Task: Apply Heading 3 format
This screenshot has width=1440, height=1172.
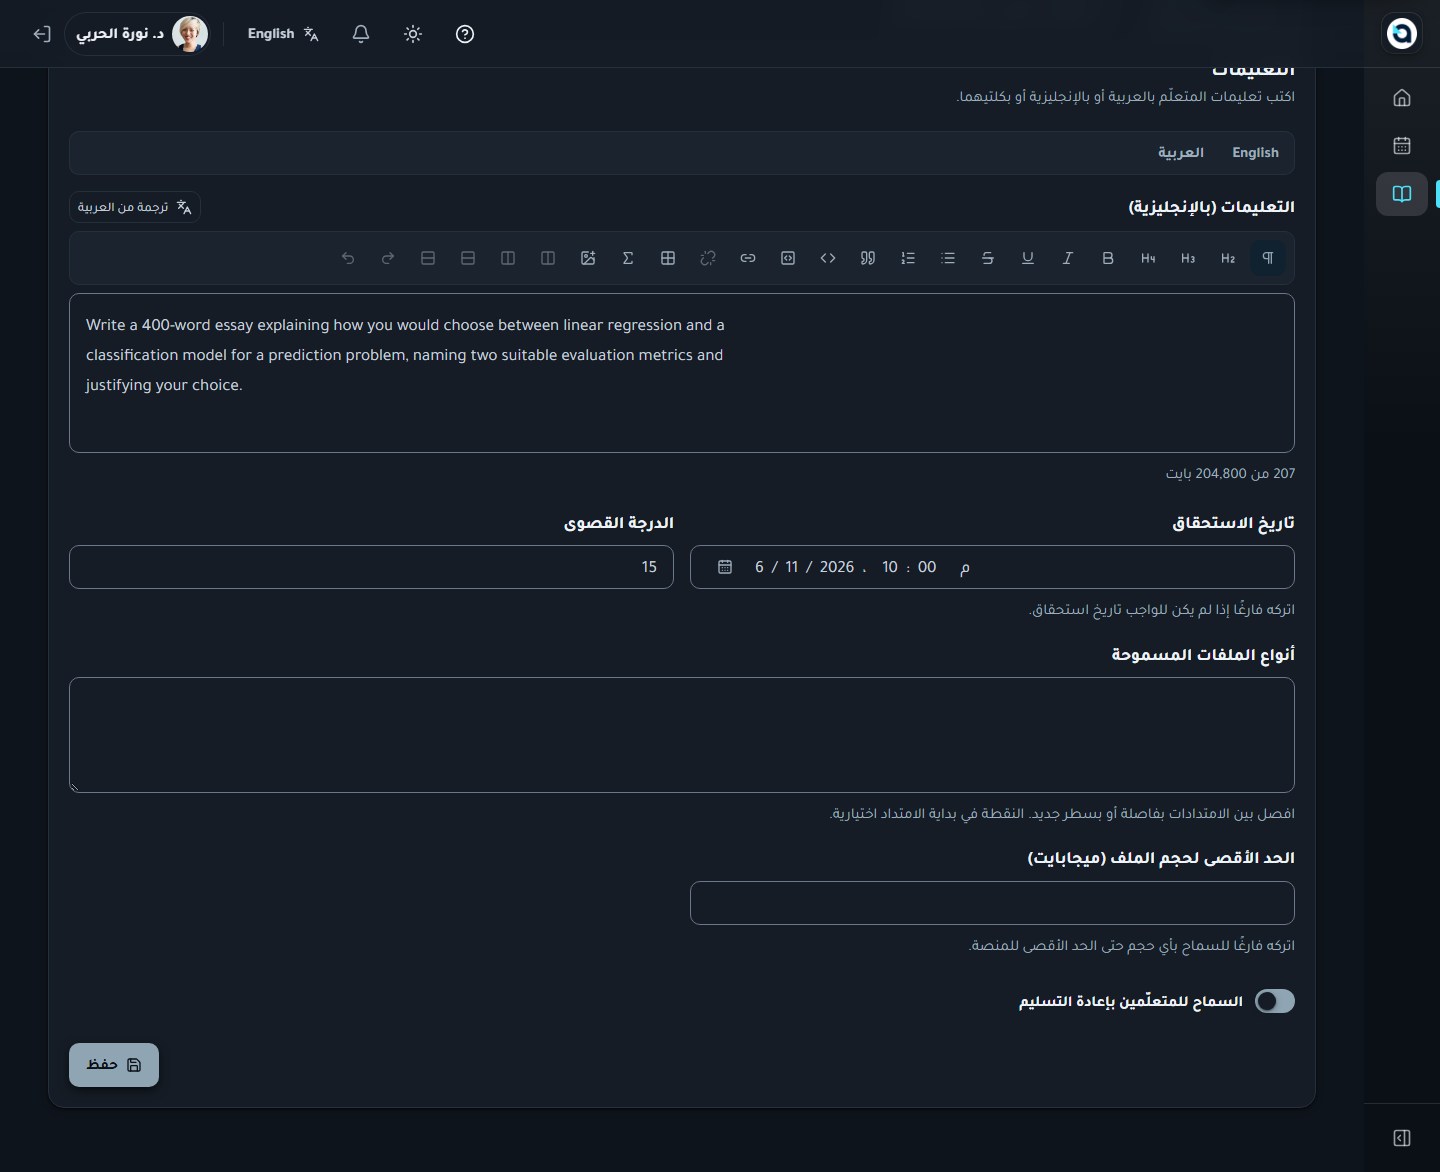Action: pyautogui.click(x=1188, y=258)
